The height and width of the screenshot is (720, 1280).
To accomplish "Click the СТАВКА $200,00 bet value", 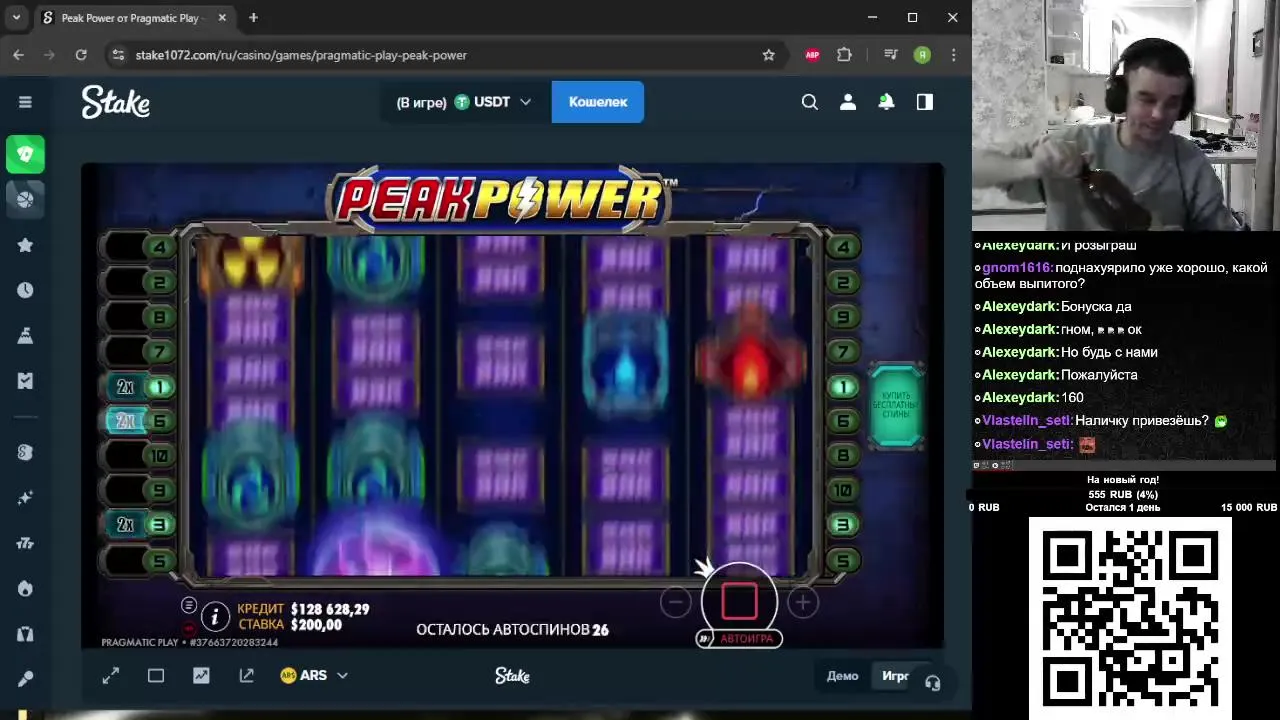I will point(316,625).
